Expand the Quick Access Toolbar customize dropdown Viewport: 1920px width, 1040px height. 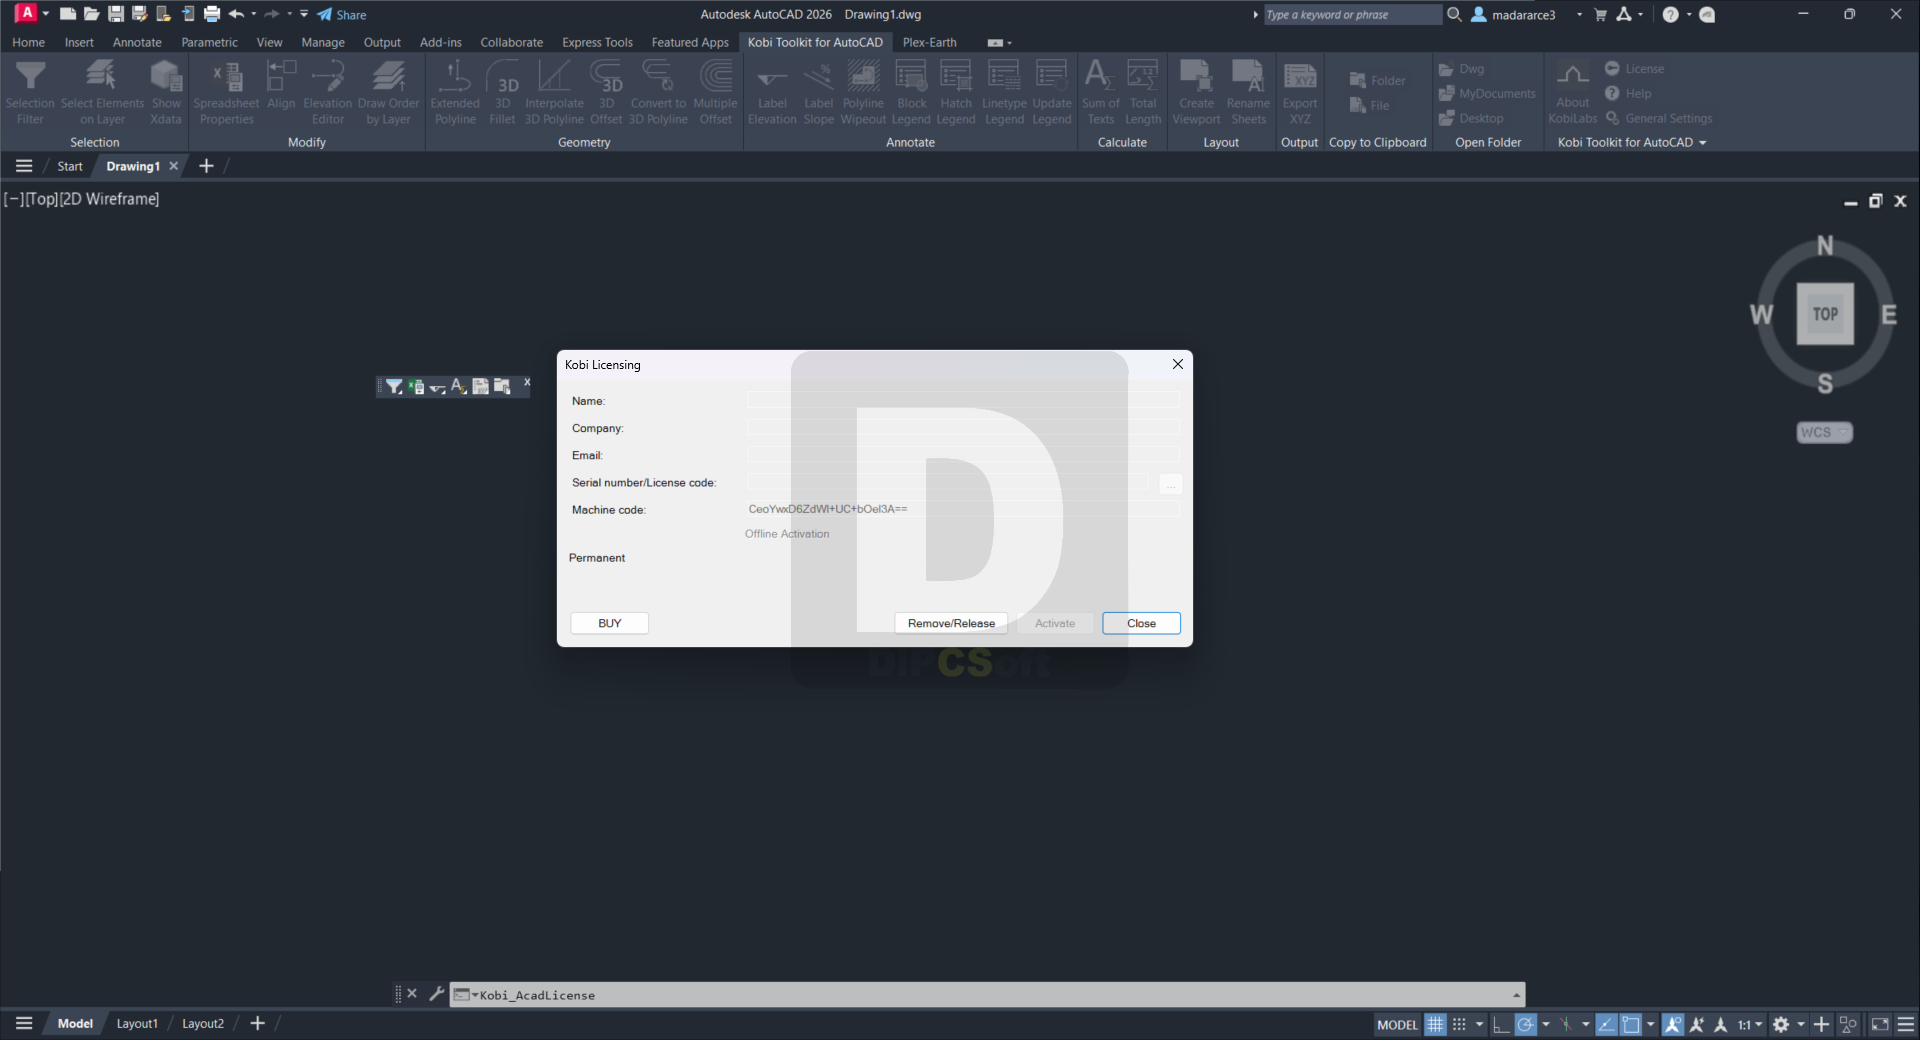[x=304, y=14]
